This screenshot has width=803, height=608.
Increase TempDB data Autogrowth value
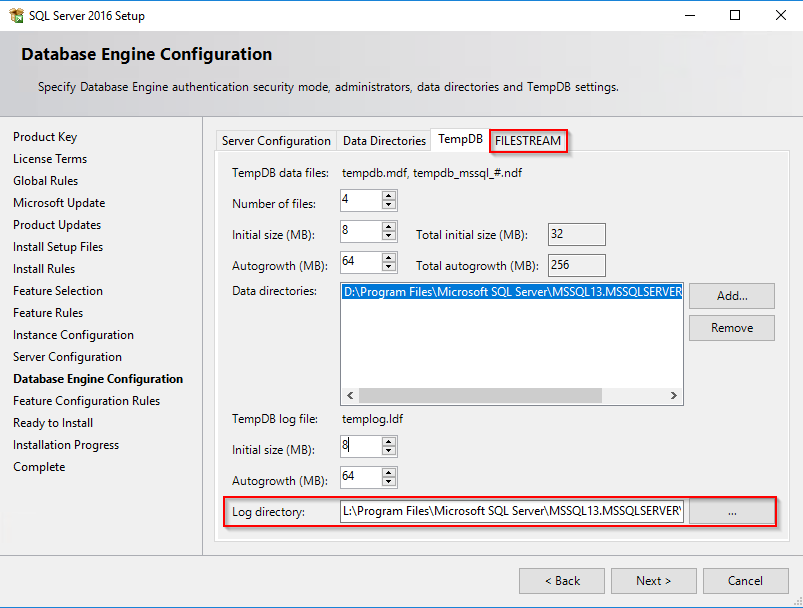(389, 258)
